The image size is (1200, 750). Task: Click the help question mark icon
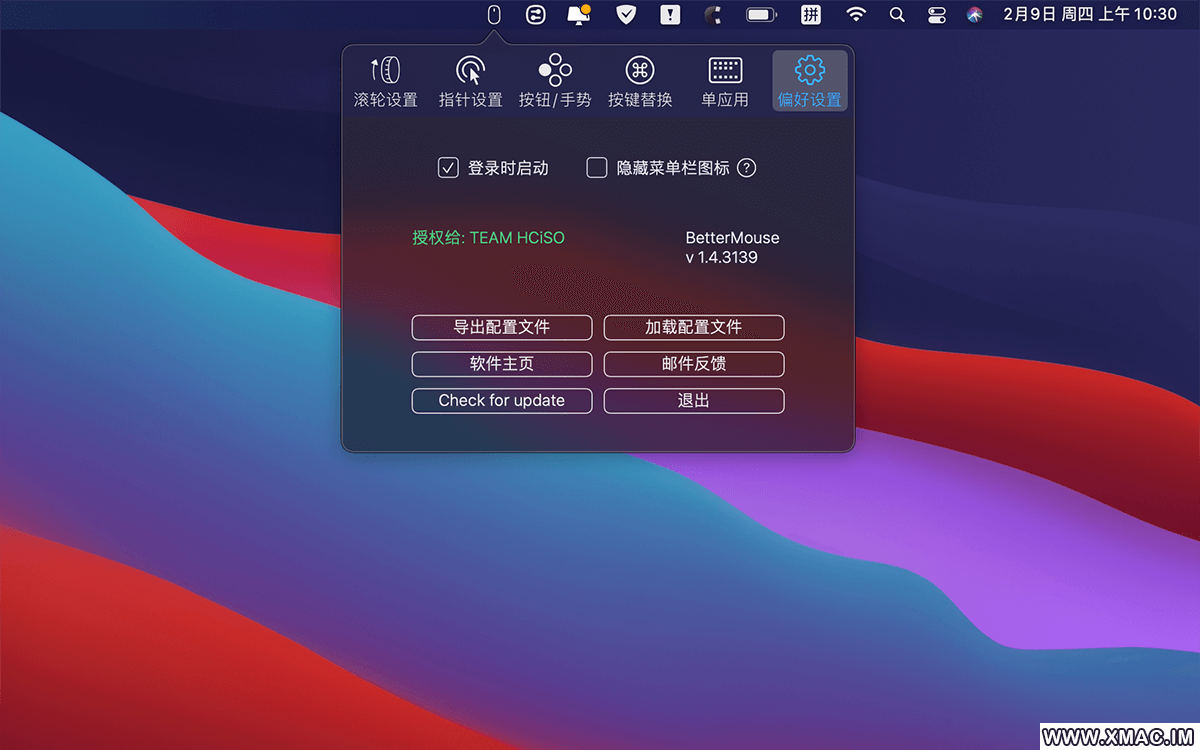coord(747,168)
